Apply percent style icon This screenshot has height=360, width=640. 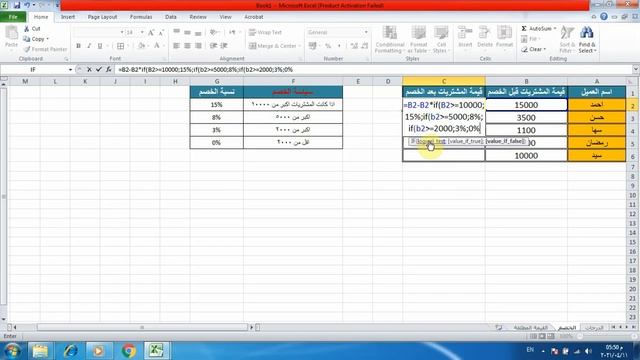(x=328, y=46)
